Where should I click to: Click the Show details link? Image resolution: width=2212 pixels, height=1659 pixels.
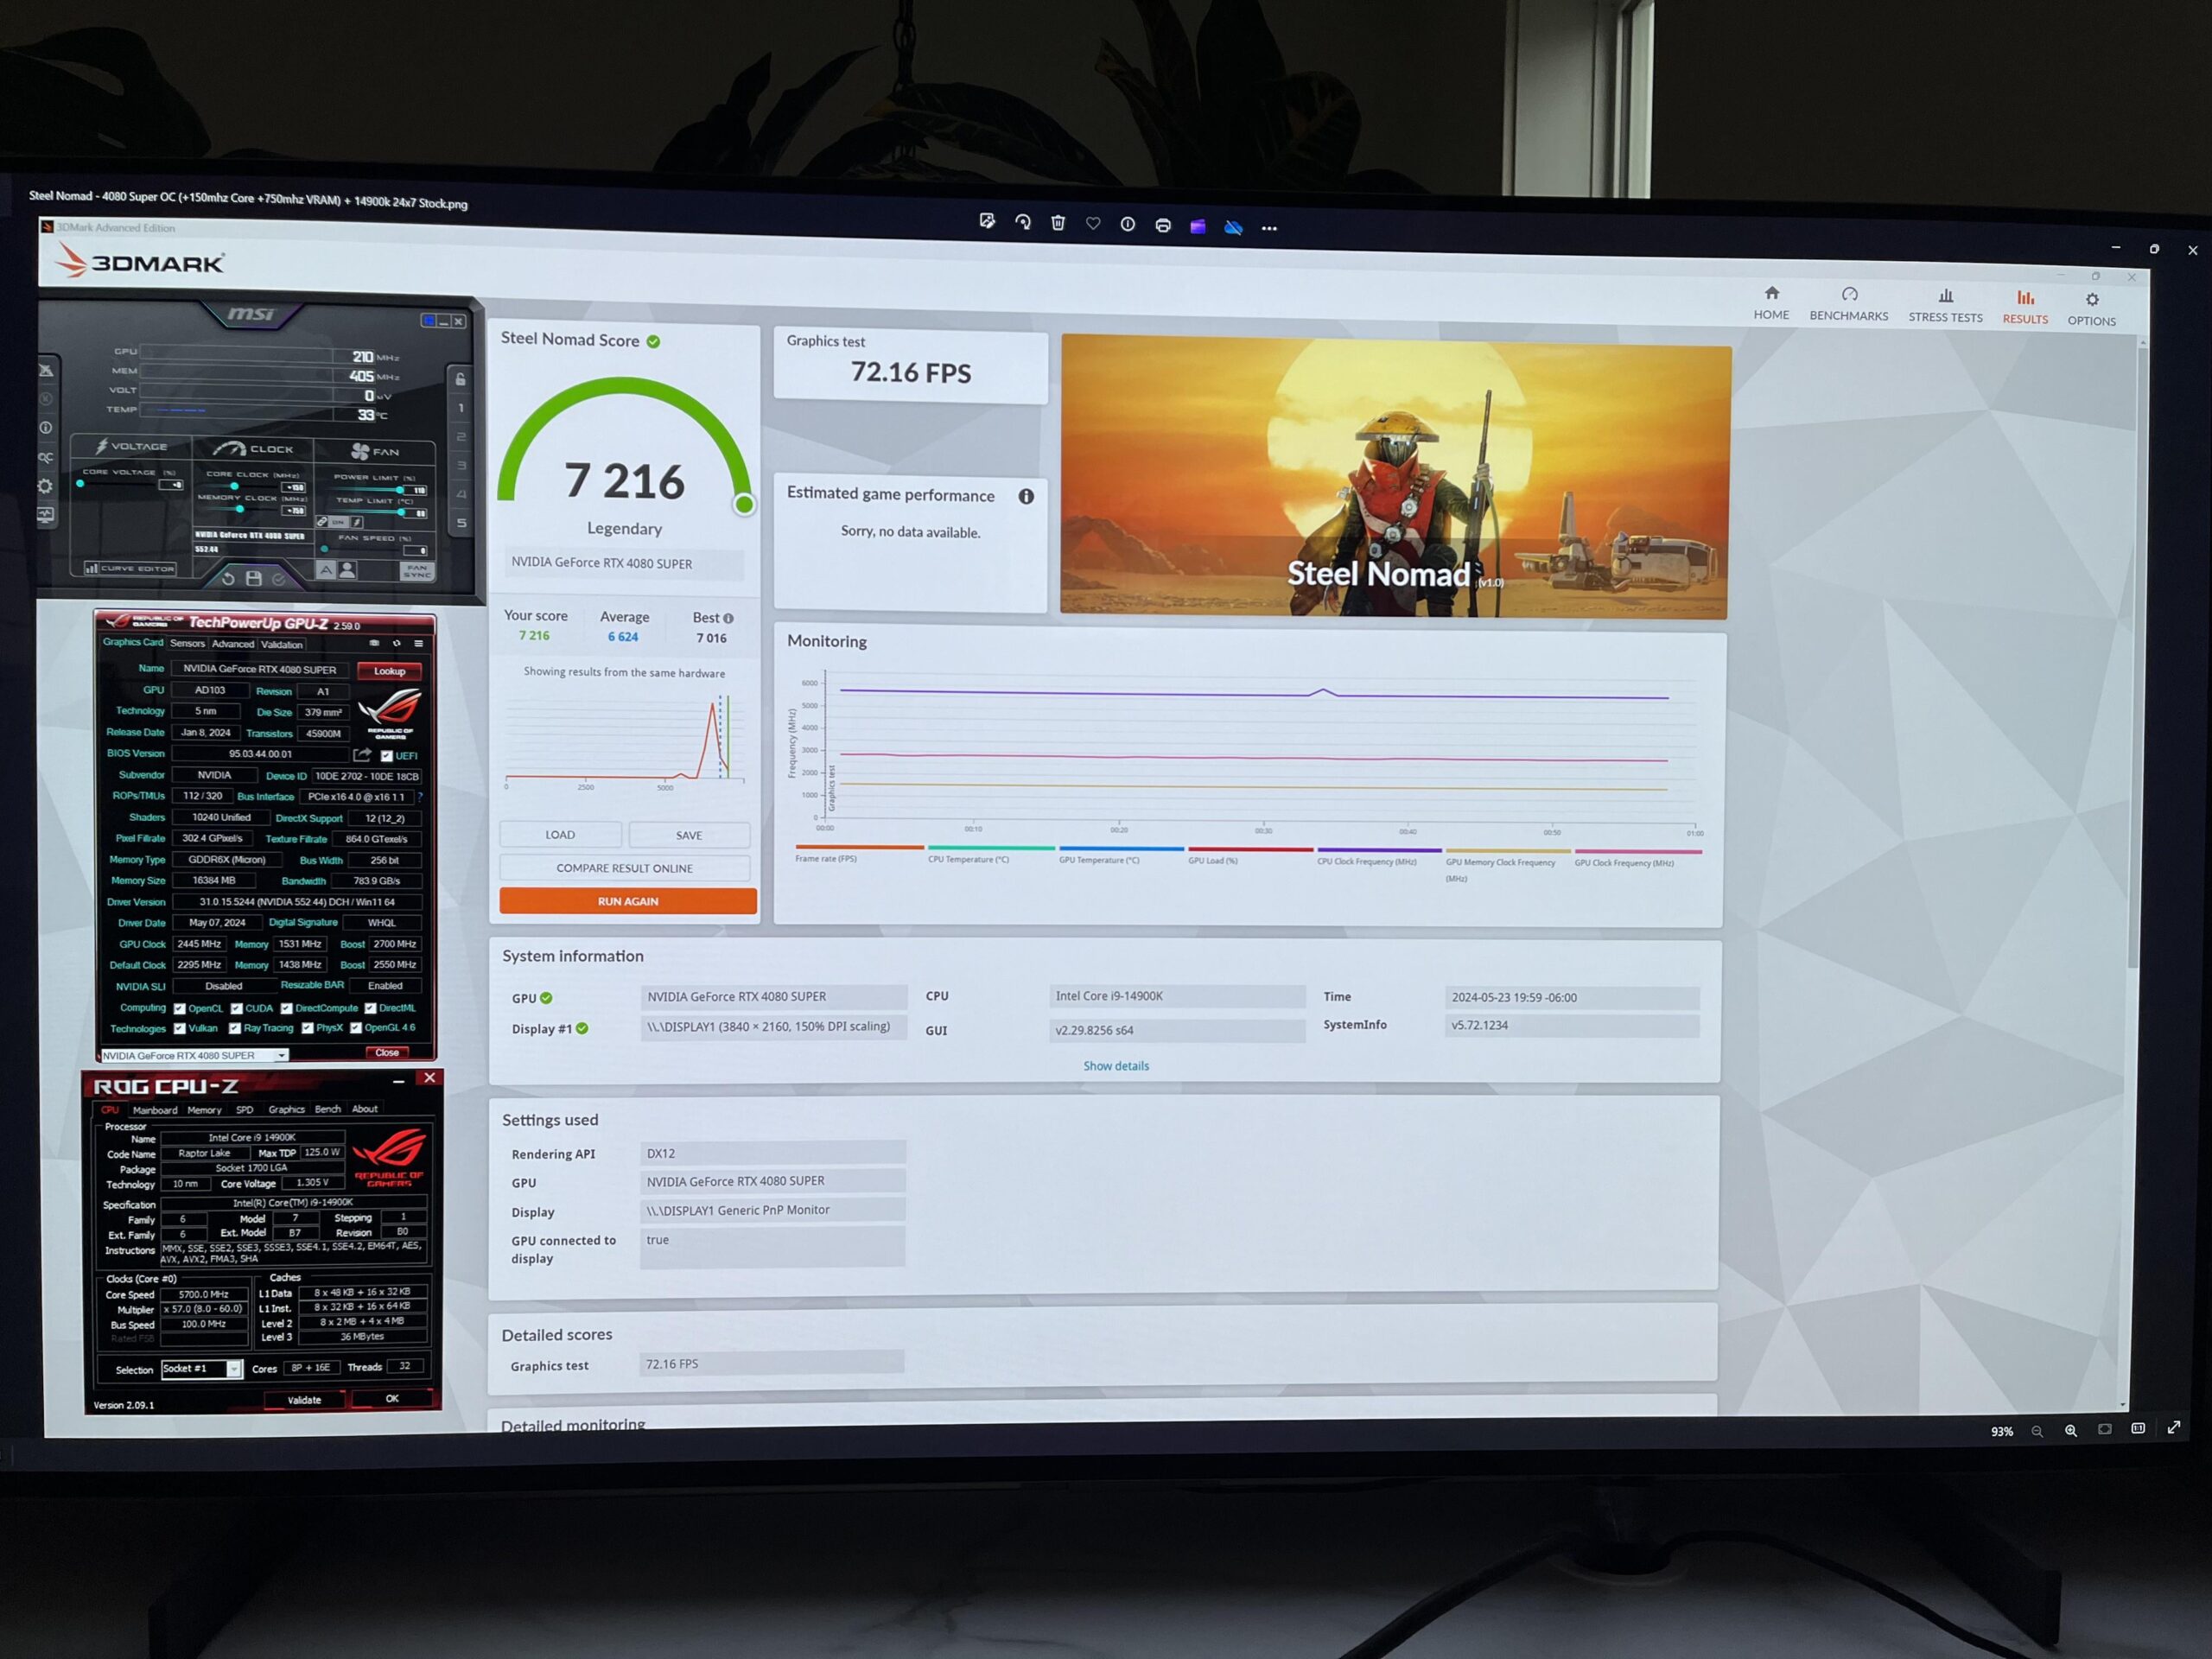point(1116,1066)
